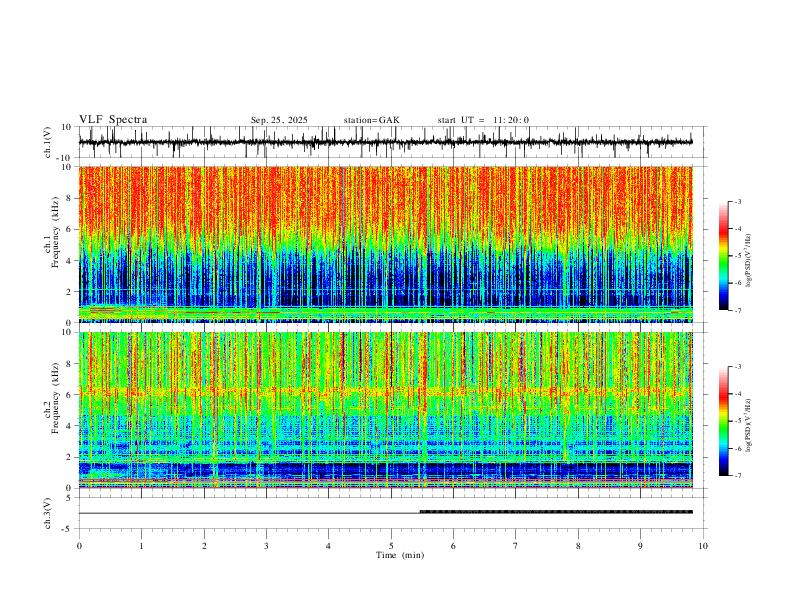Click the 'ch.3(V)' axis label

[x=49, y=513]
